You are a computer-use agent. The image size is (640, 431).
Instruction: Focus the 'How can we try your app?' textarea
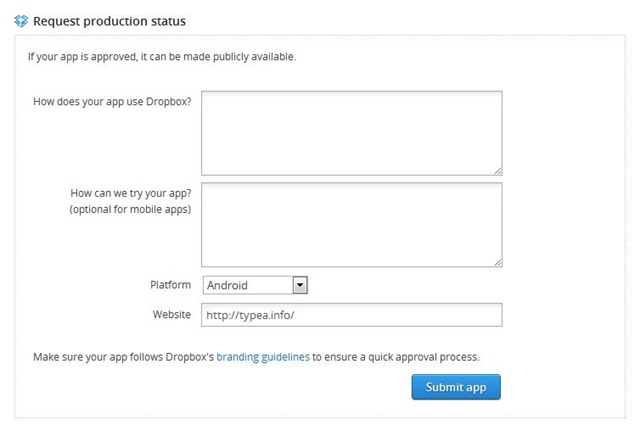[x=351, y=224]
